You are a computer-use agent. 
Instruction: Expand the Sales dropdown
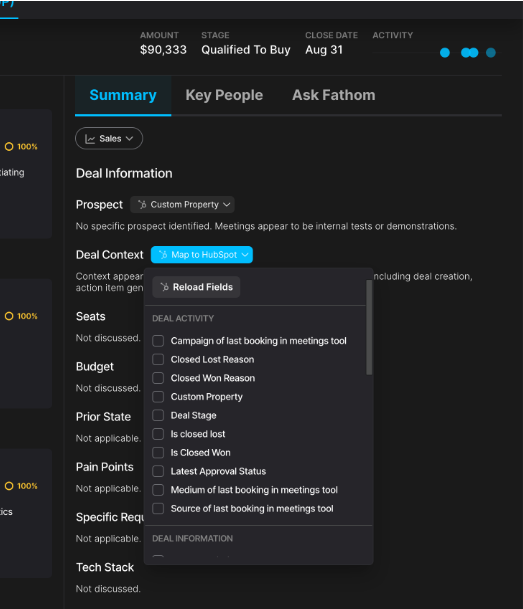[109, 139]
